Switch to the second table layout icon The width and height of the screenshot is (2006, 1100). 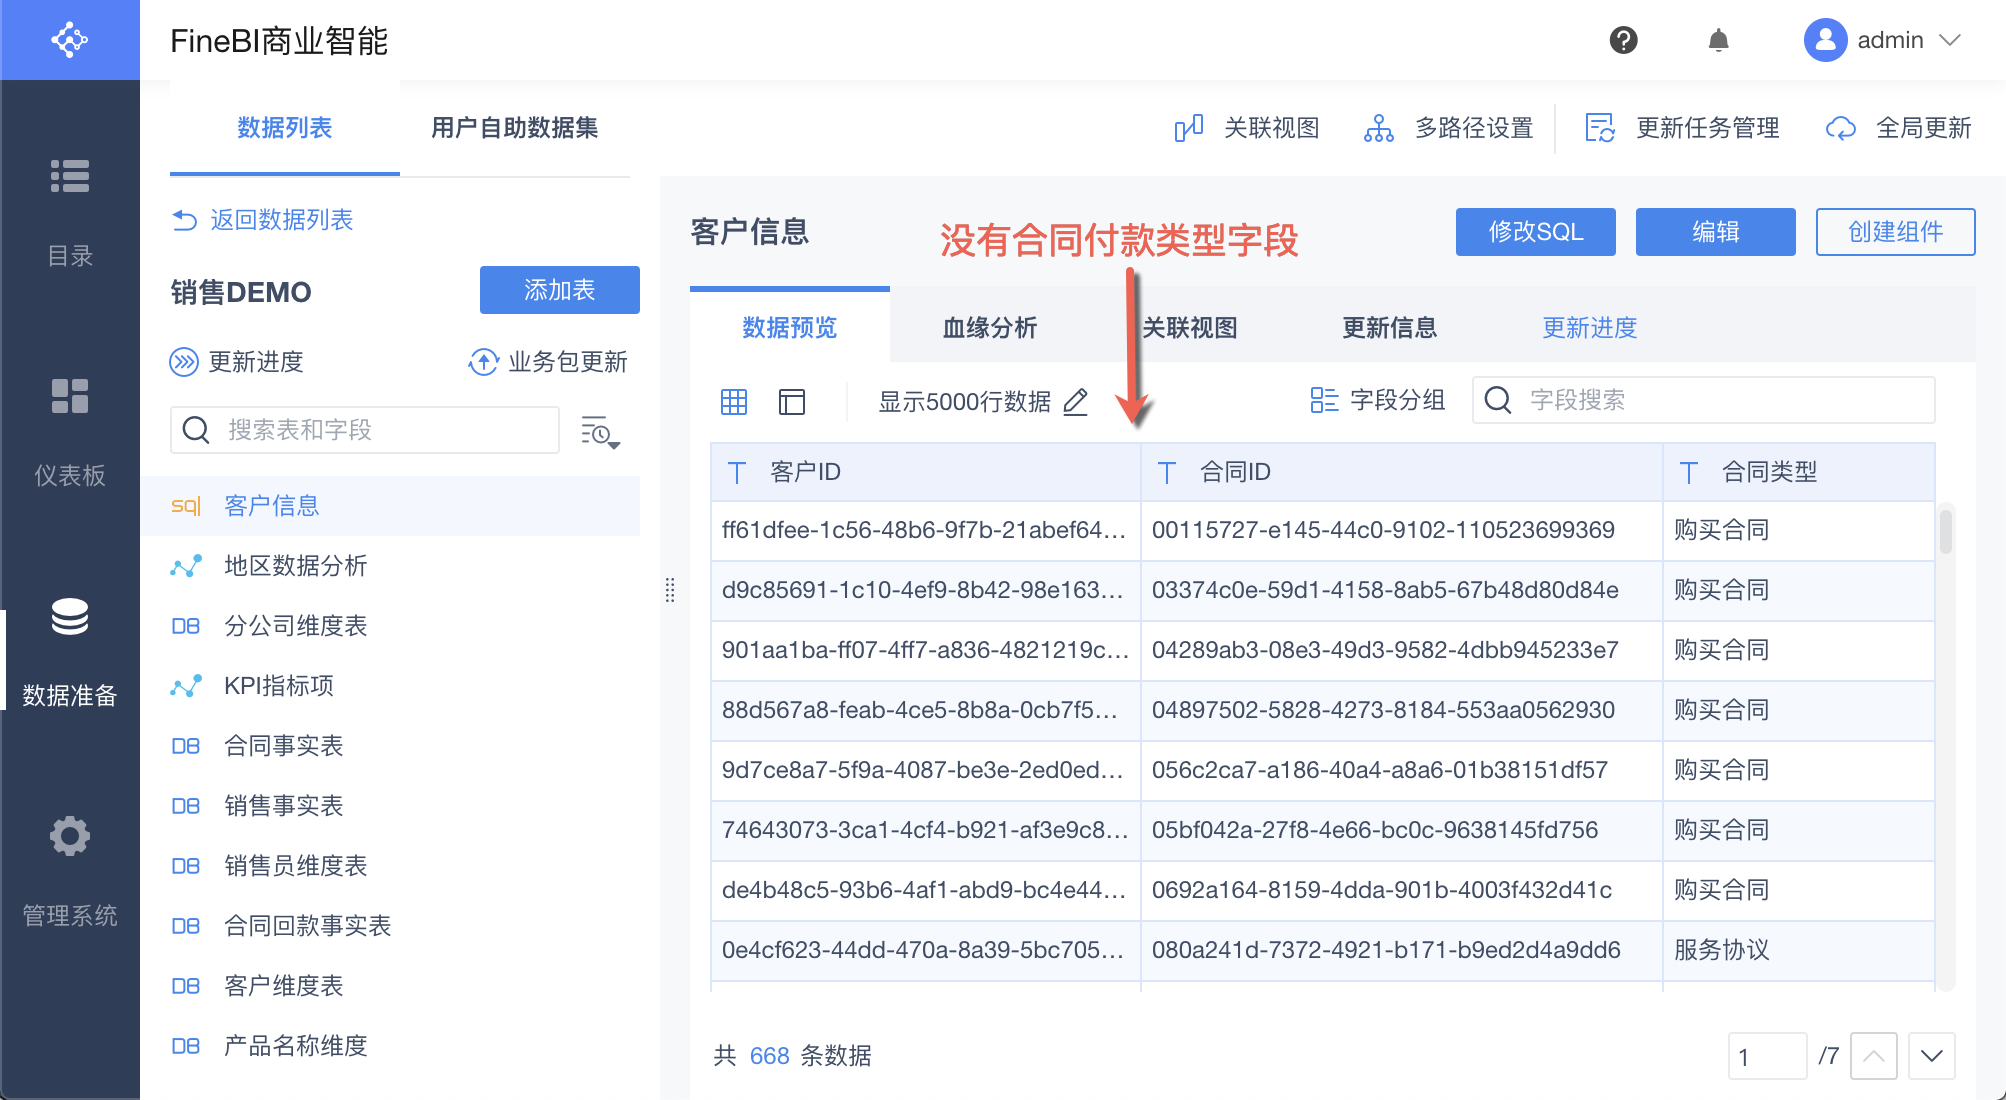[x=792, y=402]
